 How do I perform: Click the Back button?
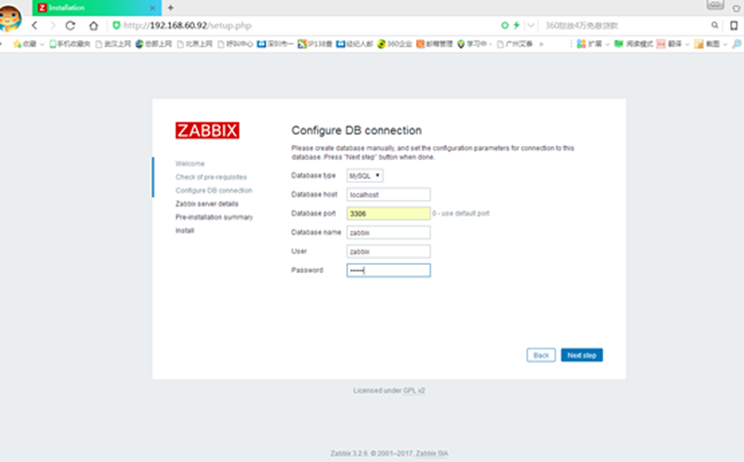[541, 355]
